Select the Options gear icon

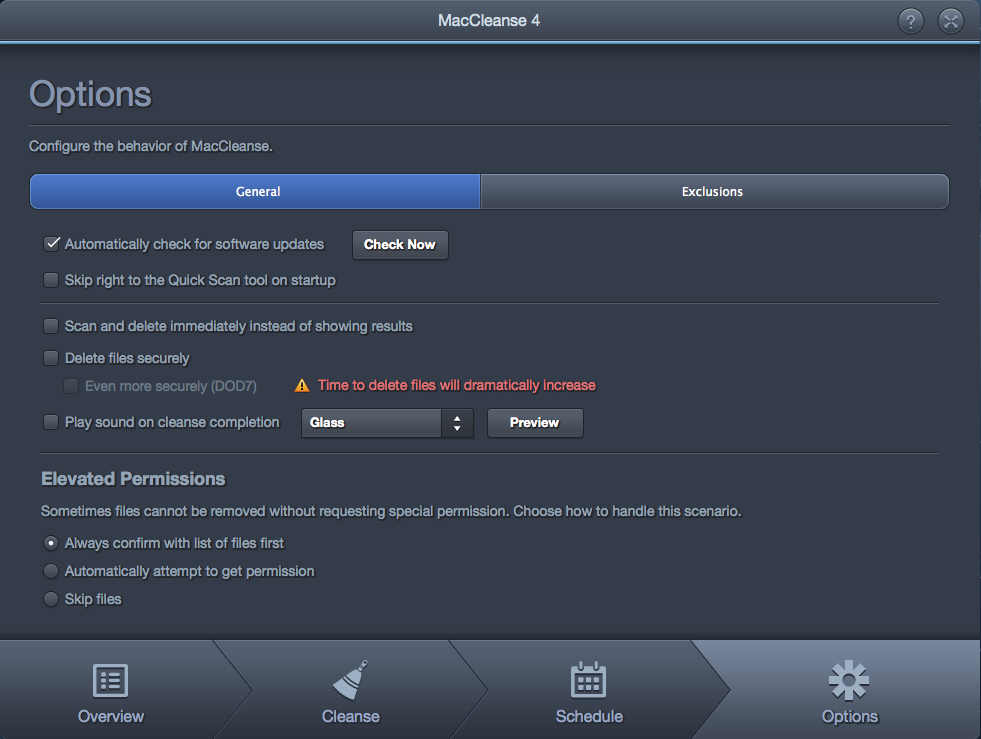coord(849,680)
